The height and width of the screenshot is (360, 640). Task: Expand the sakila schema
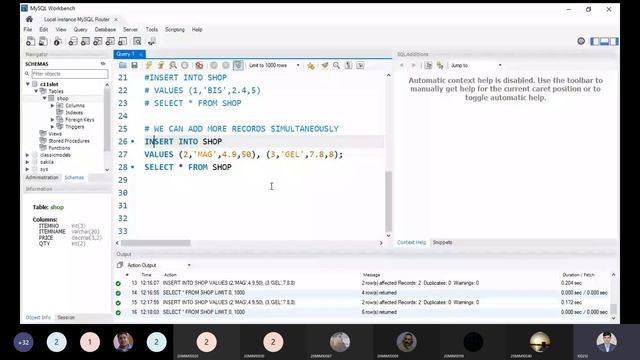point(27,162)
